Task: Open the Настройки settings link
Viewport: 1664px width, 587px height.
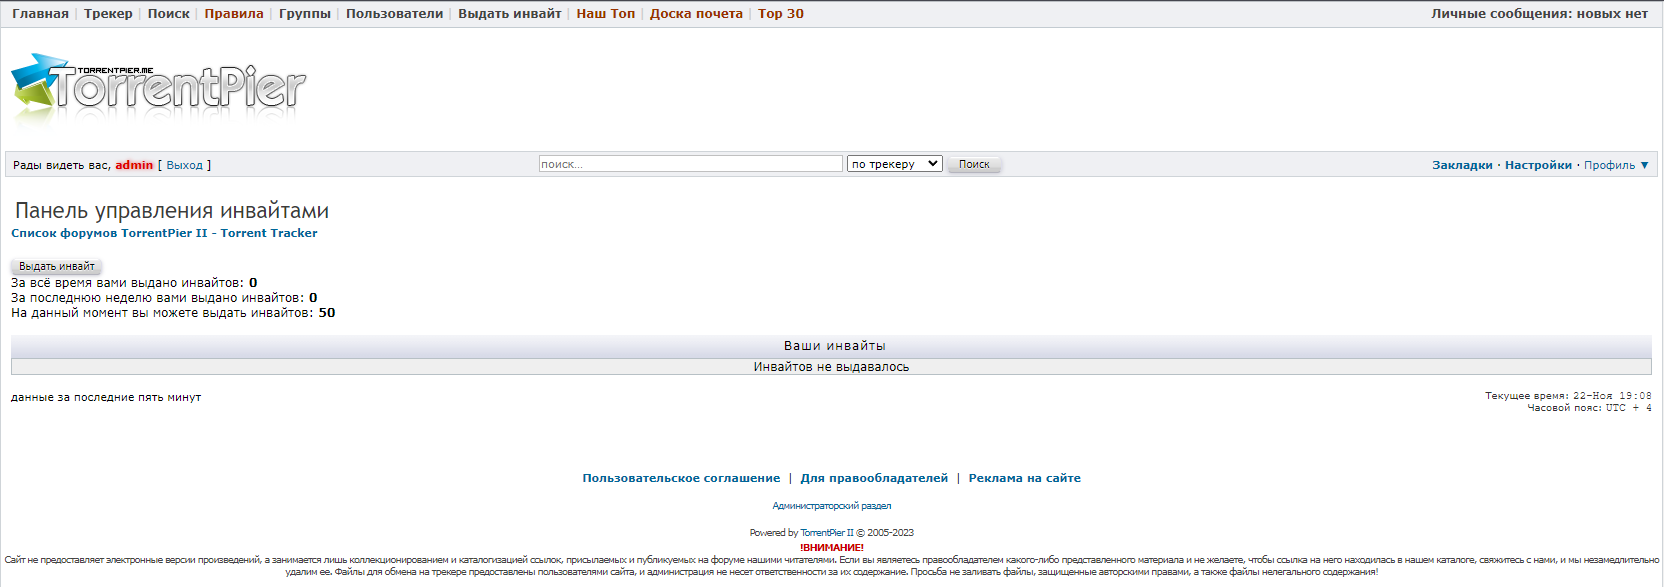Action: (x=1538, y=165)
